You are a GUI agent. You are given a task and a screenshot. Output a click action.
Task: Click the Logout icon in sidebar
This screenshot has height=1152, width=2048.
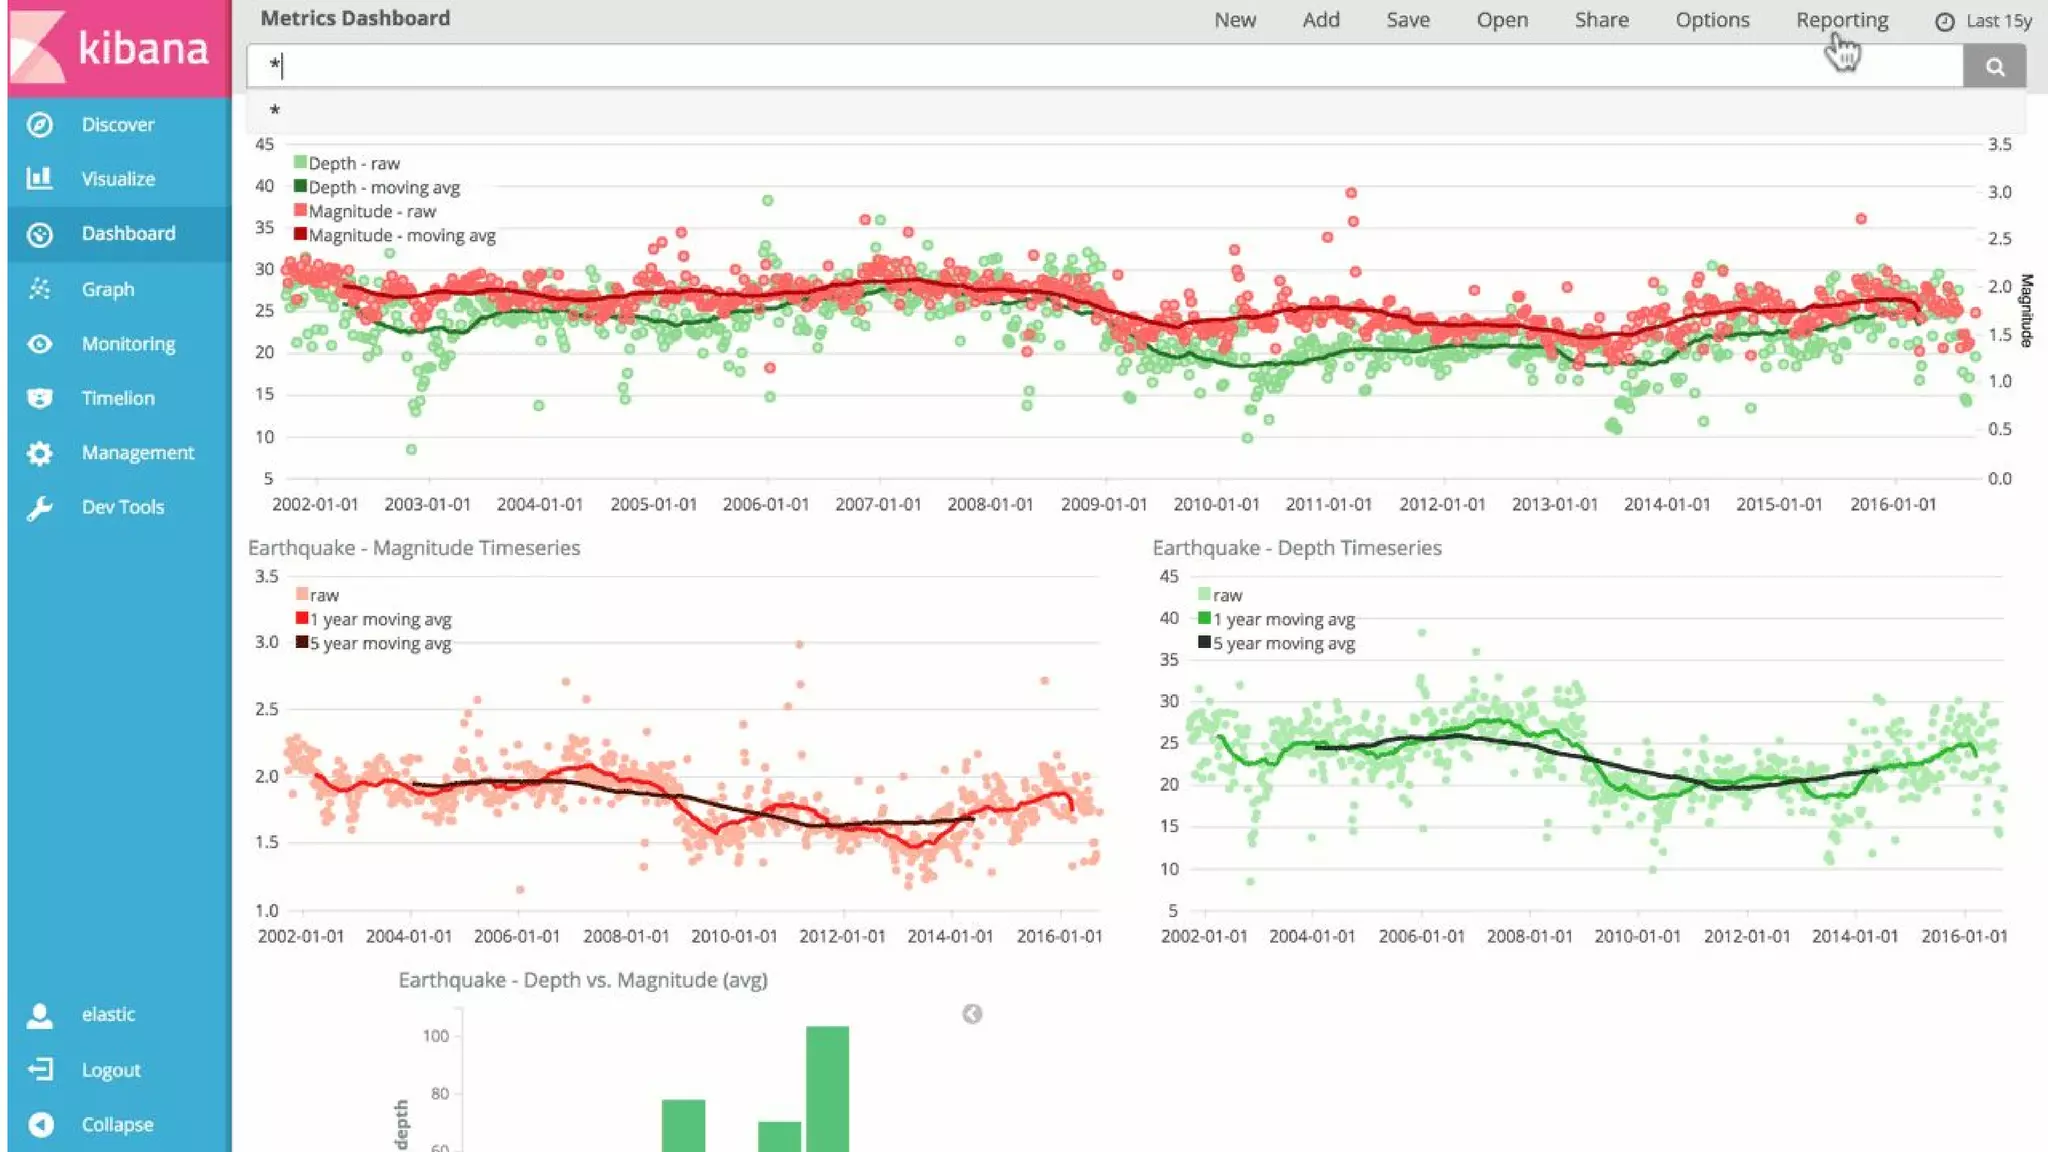point(40,1070)
